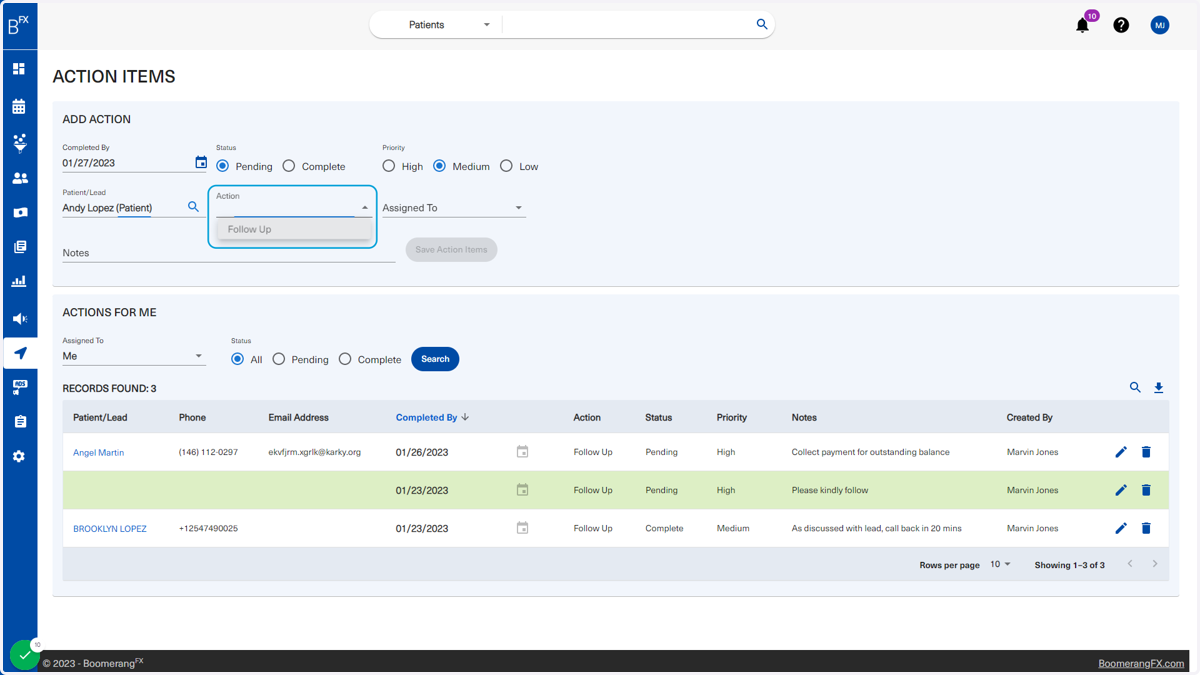This screenshot has height=675, width=1200.
Task: Open date picker for 01/26/2023 row
Action: [x=522, y=452]
